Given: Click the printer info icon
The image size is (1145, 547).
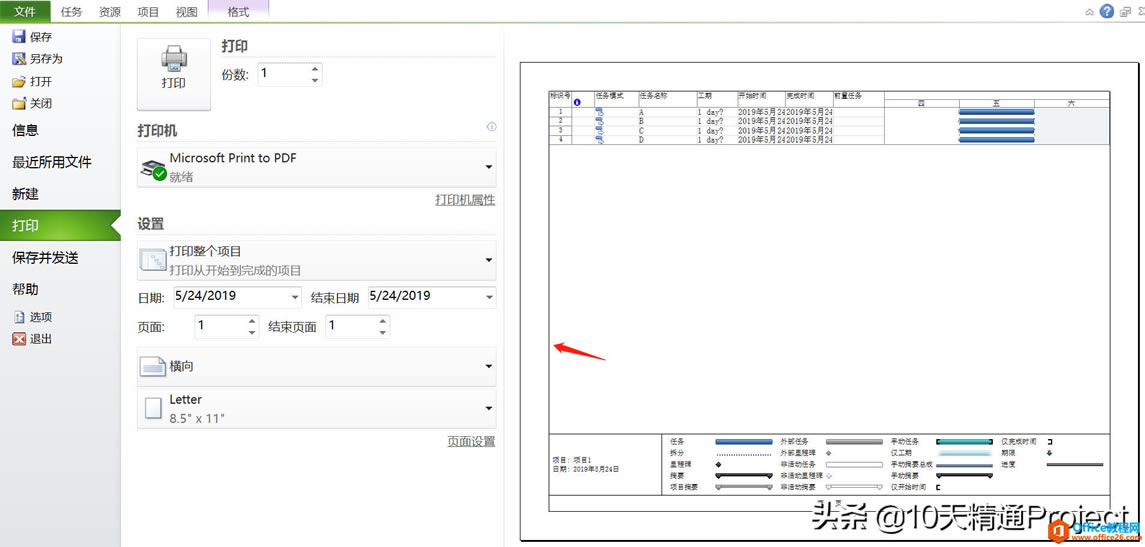Looking at the screenshot, I should pyautogui.click(x=491, y=127).
